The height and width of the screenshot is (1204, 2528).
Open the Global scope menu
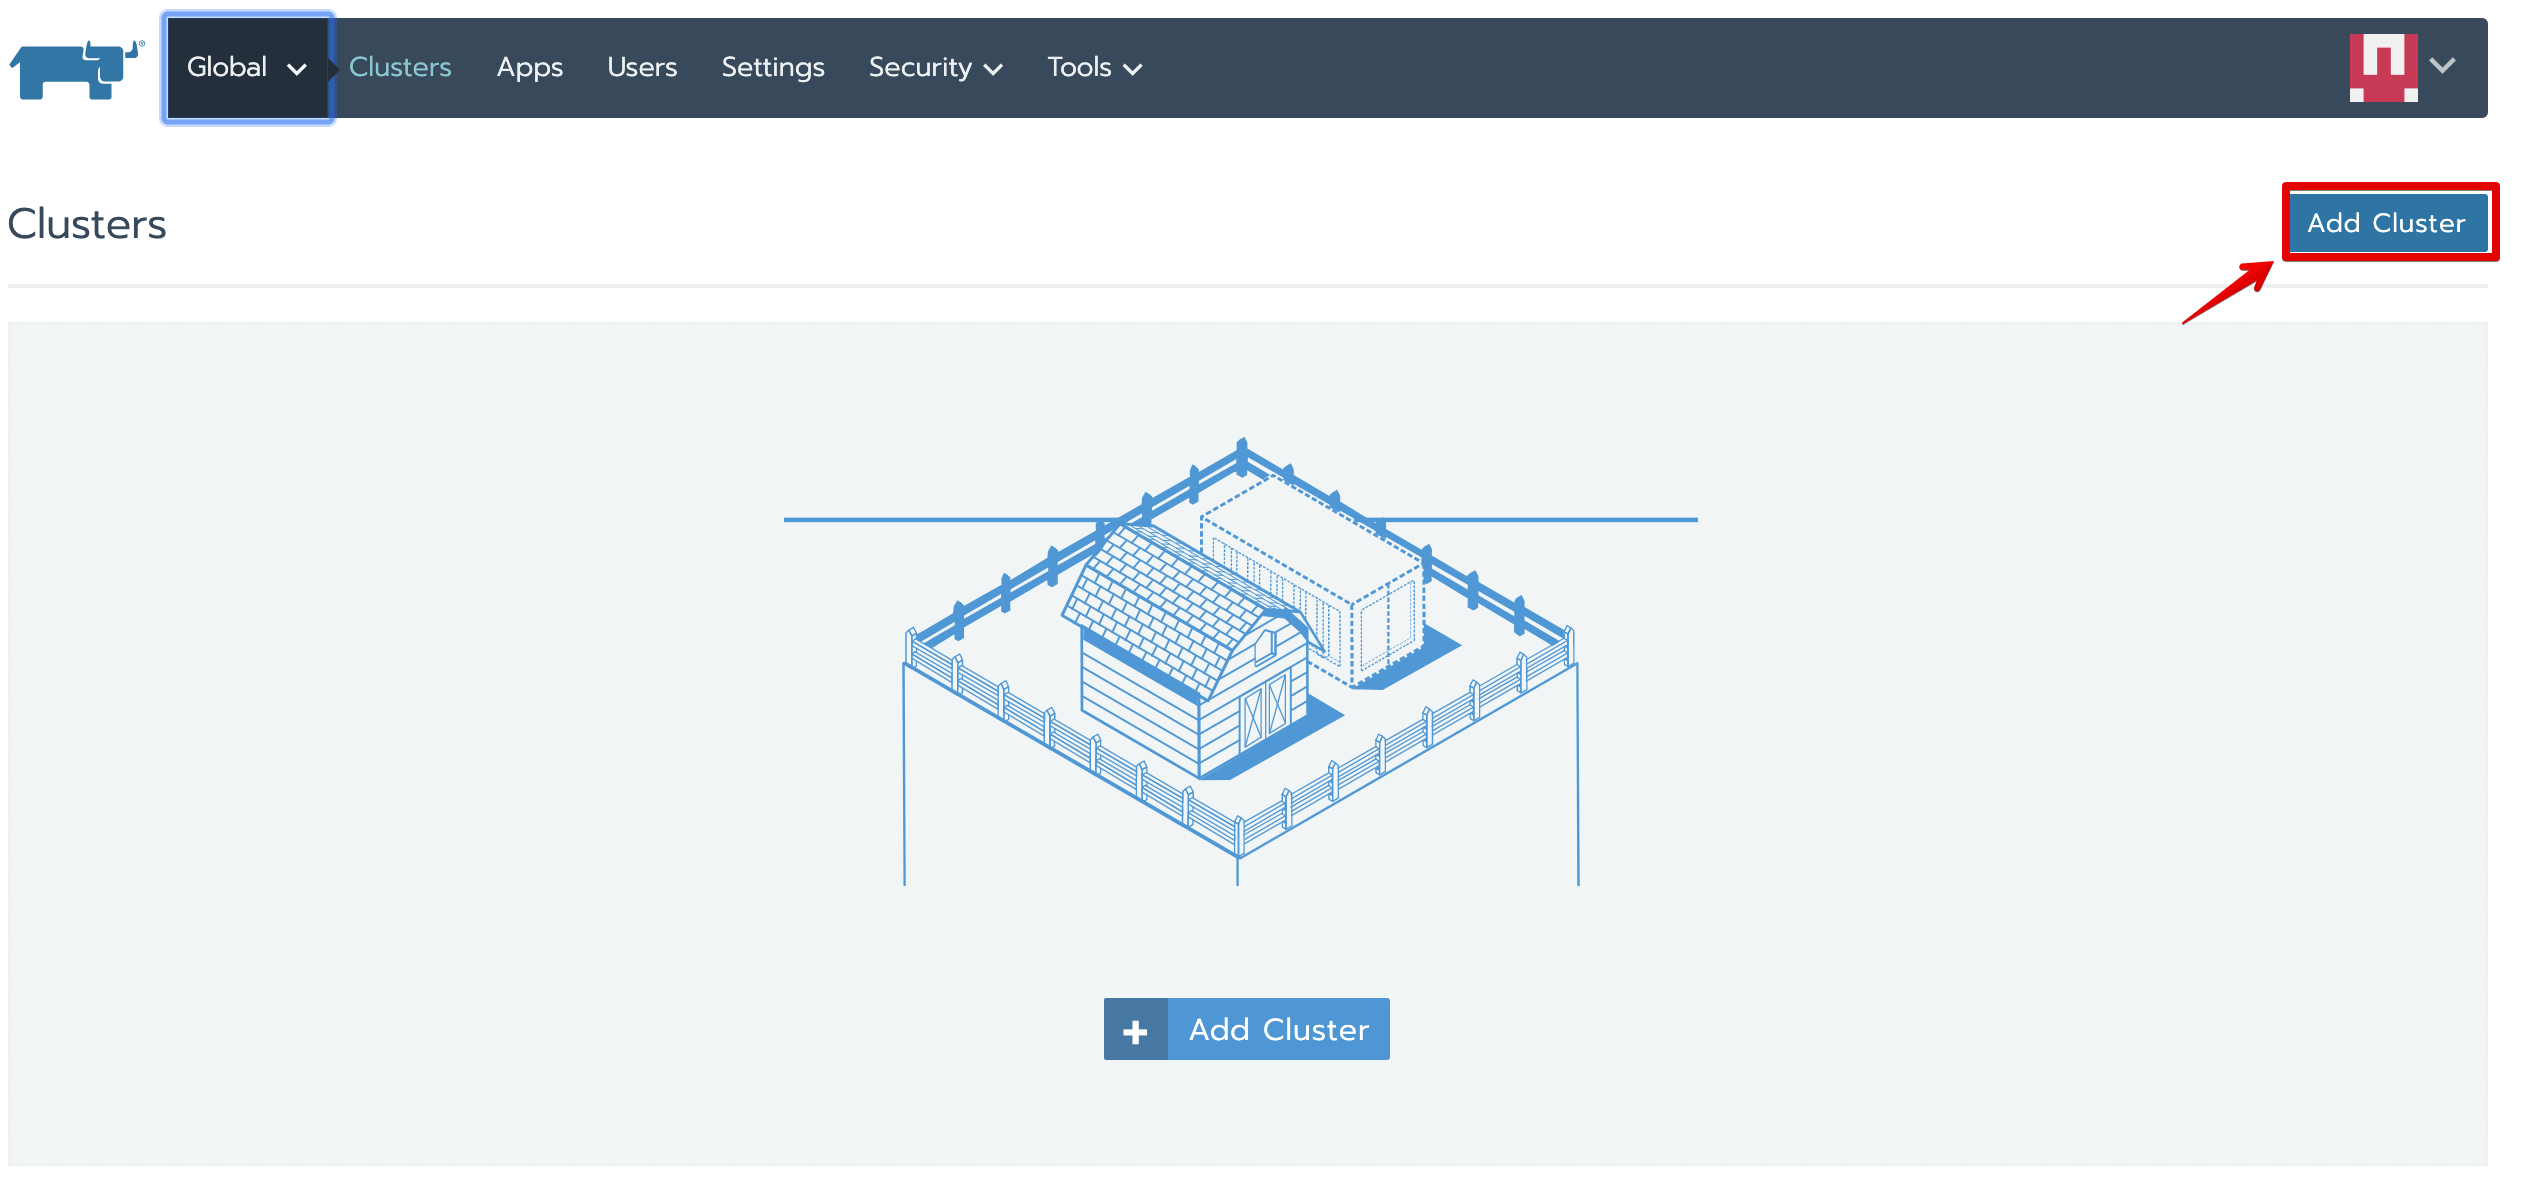pos(228,68)
